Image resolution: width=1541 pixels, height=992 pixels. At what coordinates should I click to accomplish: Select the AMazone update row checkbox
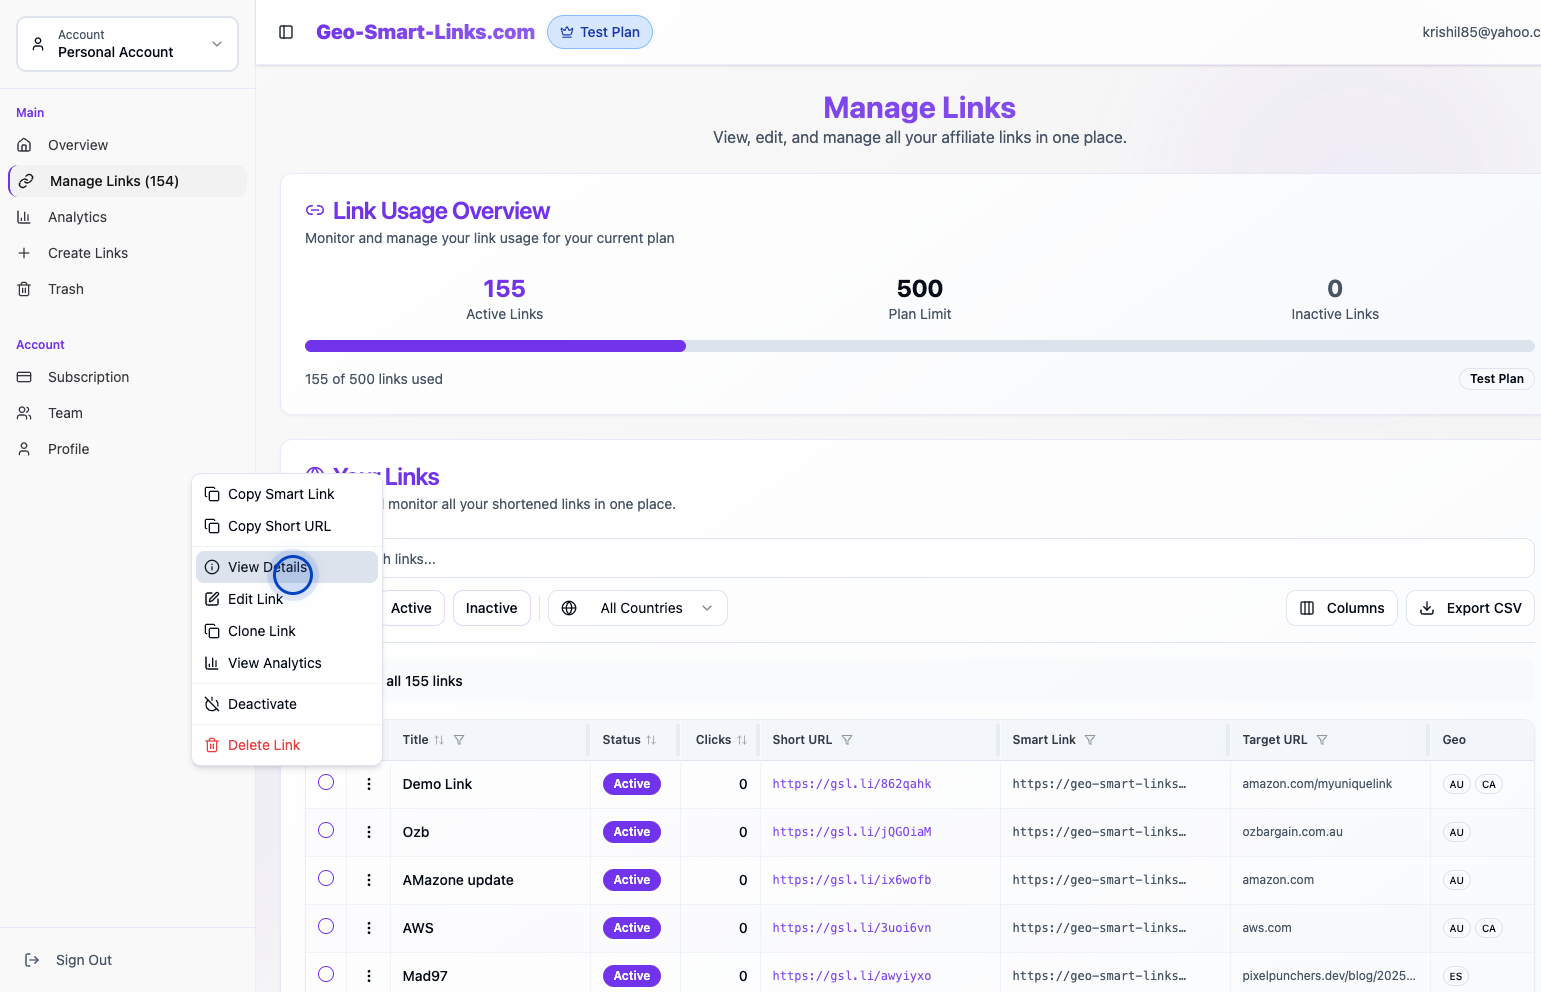point(326,878)
